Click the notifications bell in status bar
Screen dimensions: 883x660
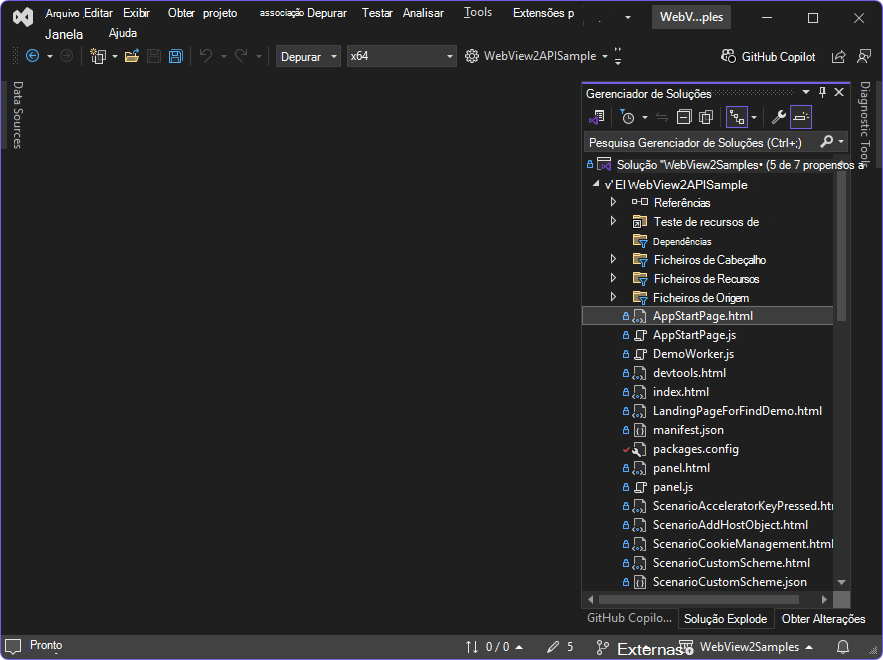coord(842,647)
